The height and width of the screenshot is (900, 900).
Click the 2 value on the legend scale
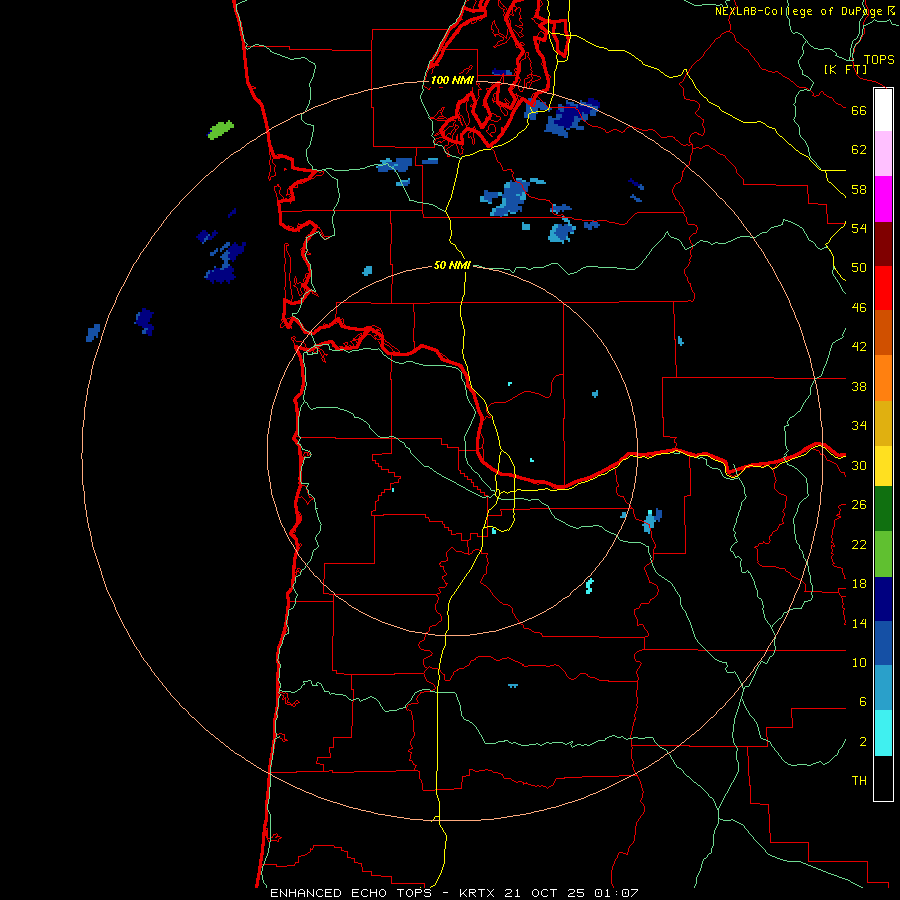(862, 742)
